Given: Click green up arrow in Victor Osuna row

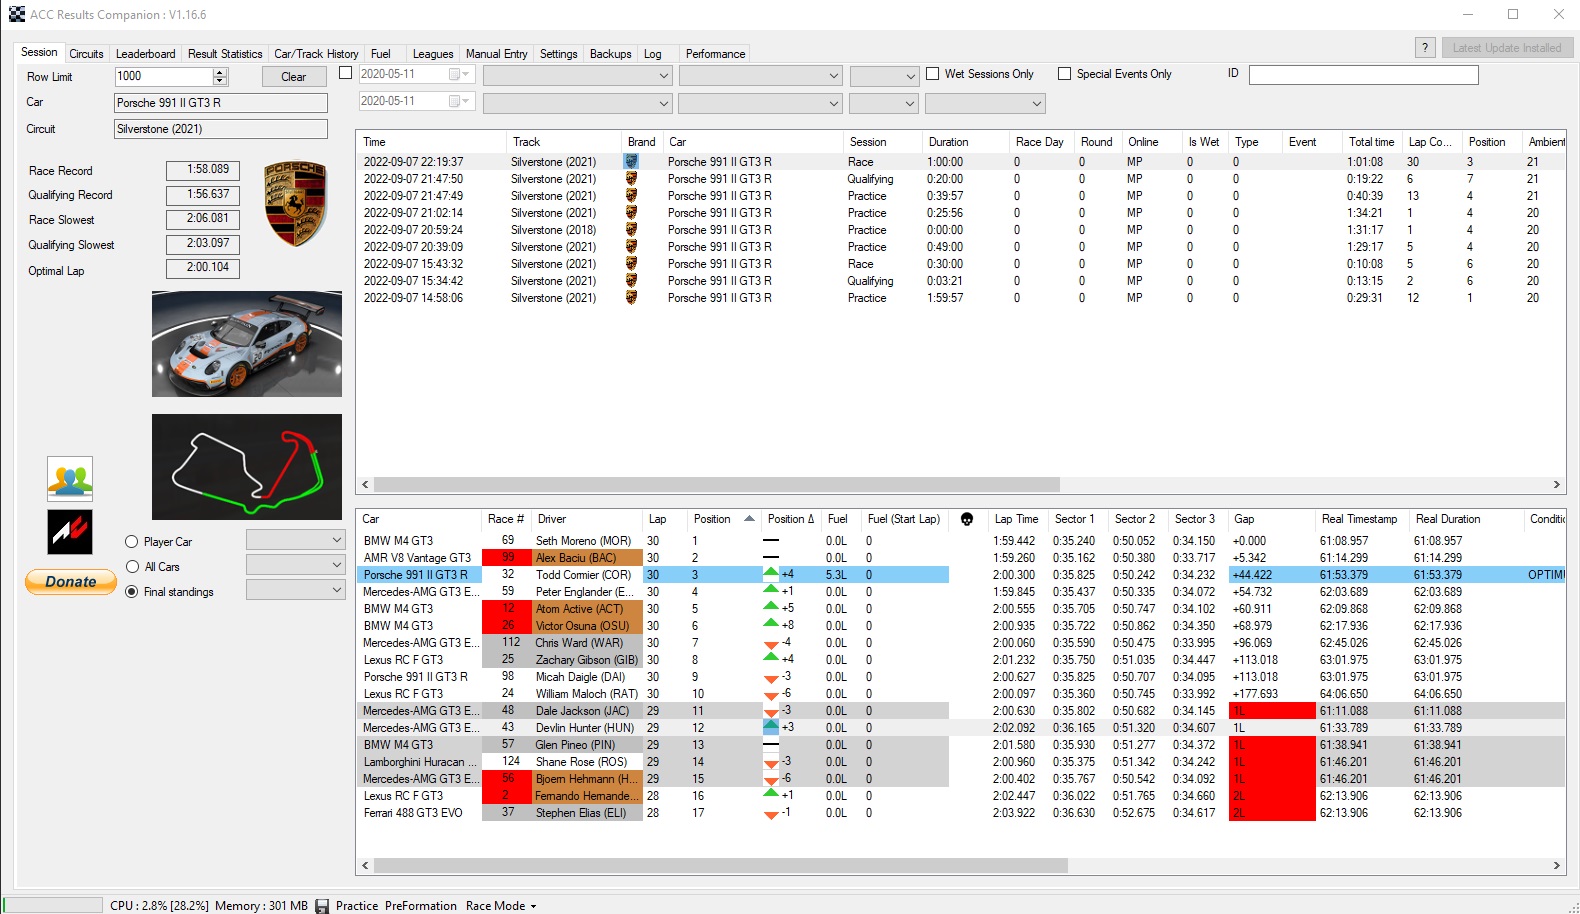Looking at the screenshot, I should (771, 624).
